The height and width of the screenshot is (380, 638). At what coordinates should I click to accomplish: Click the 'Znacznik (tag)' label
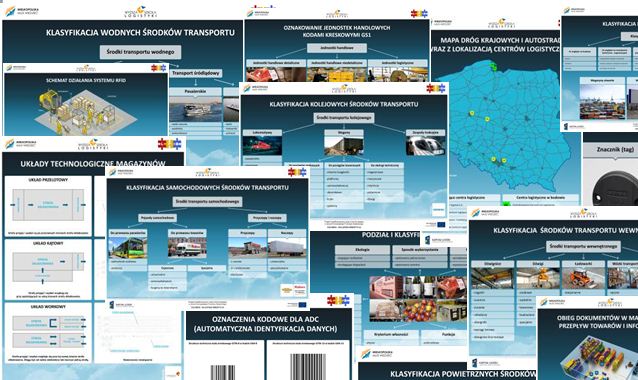tap(615, 149)
